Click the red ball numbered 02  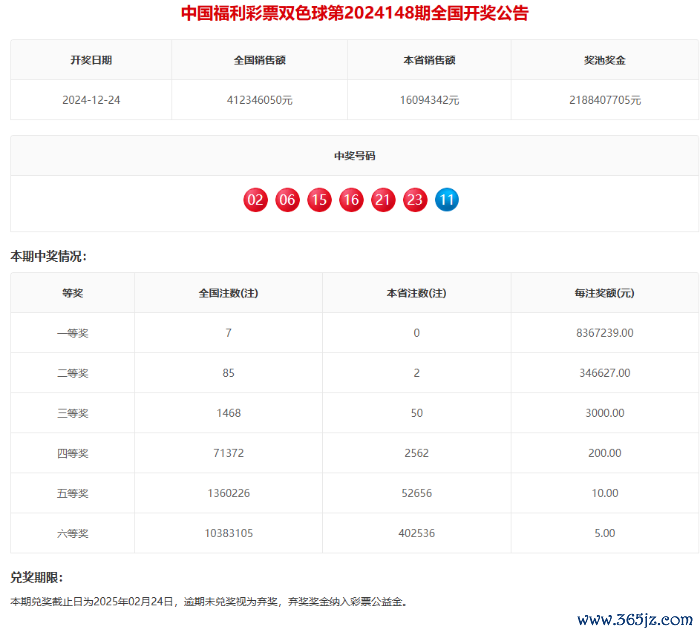(x=255, y=200)
